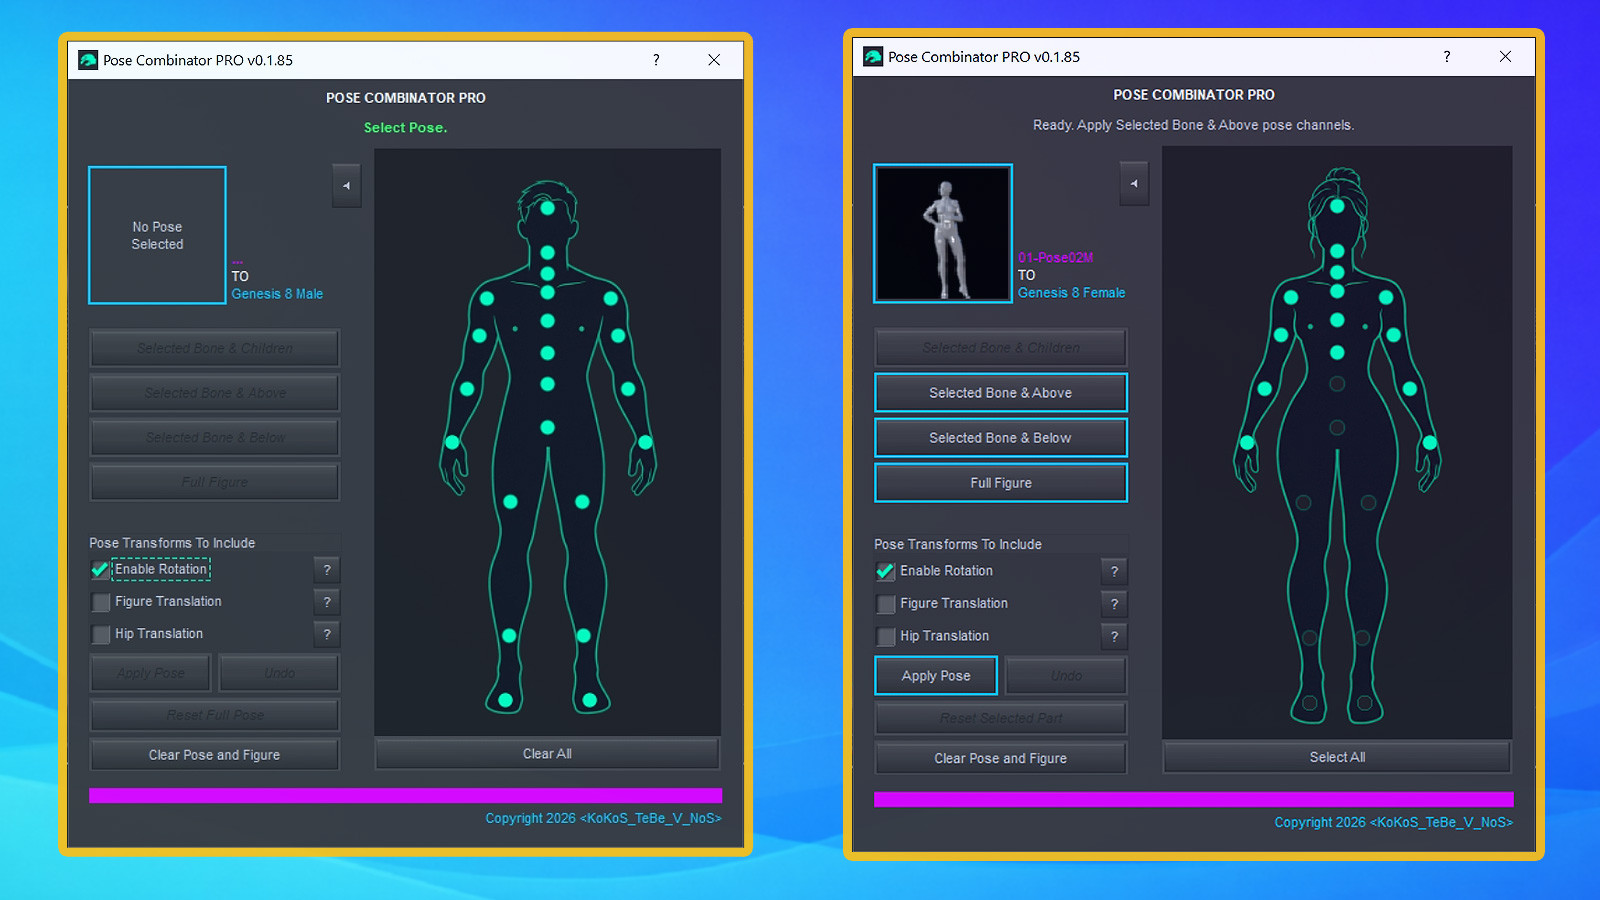Screen dimensions: 1600x900
Task: Click Select All under female figure
Action: click(x=1337, y=757)
